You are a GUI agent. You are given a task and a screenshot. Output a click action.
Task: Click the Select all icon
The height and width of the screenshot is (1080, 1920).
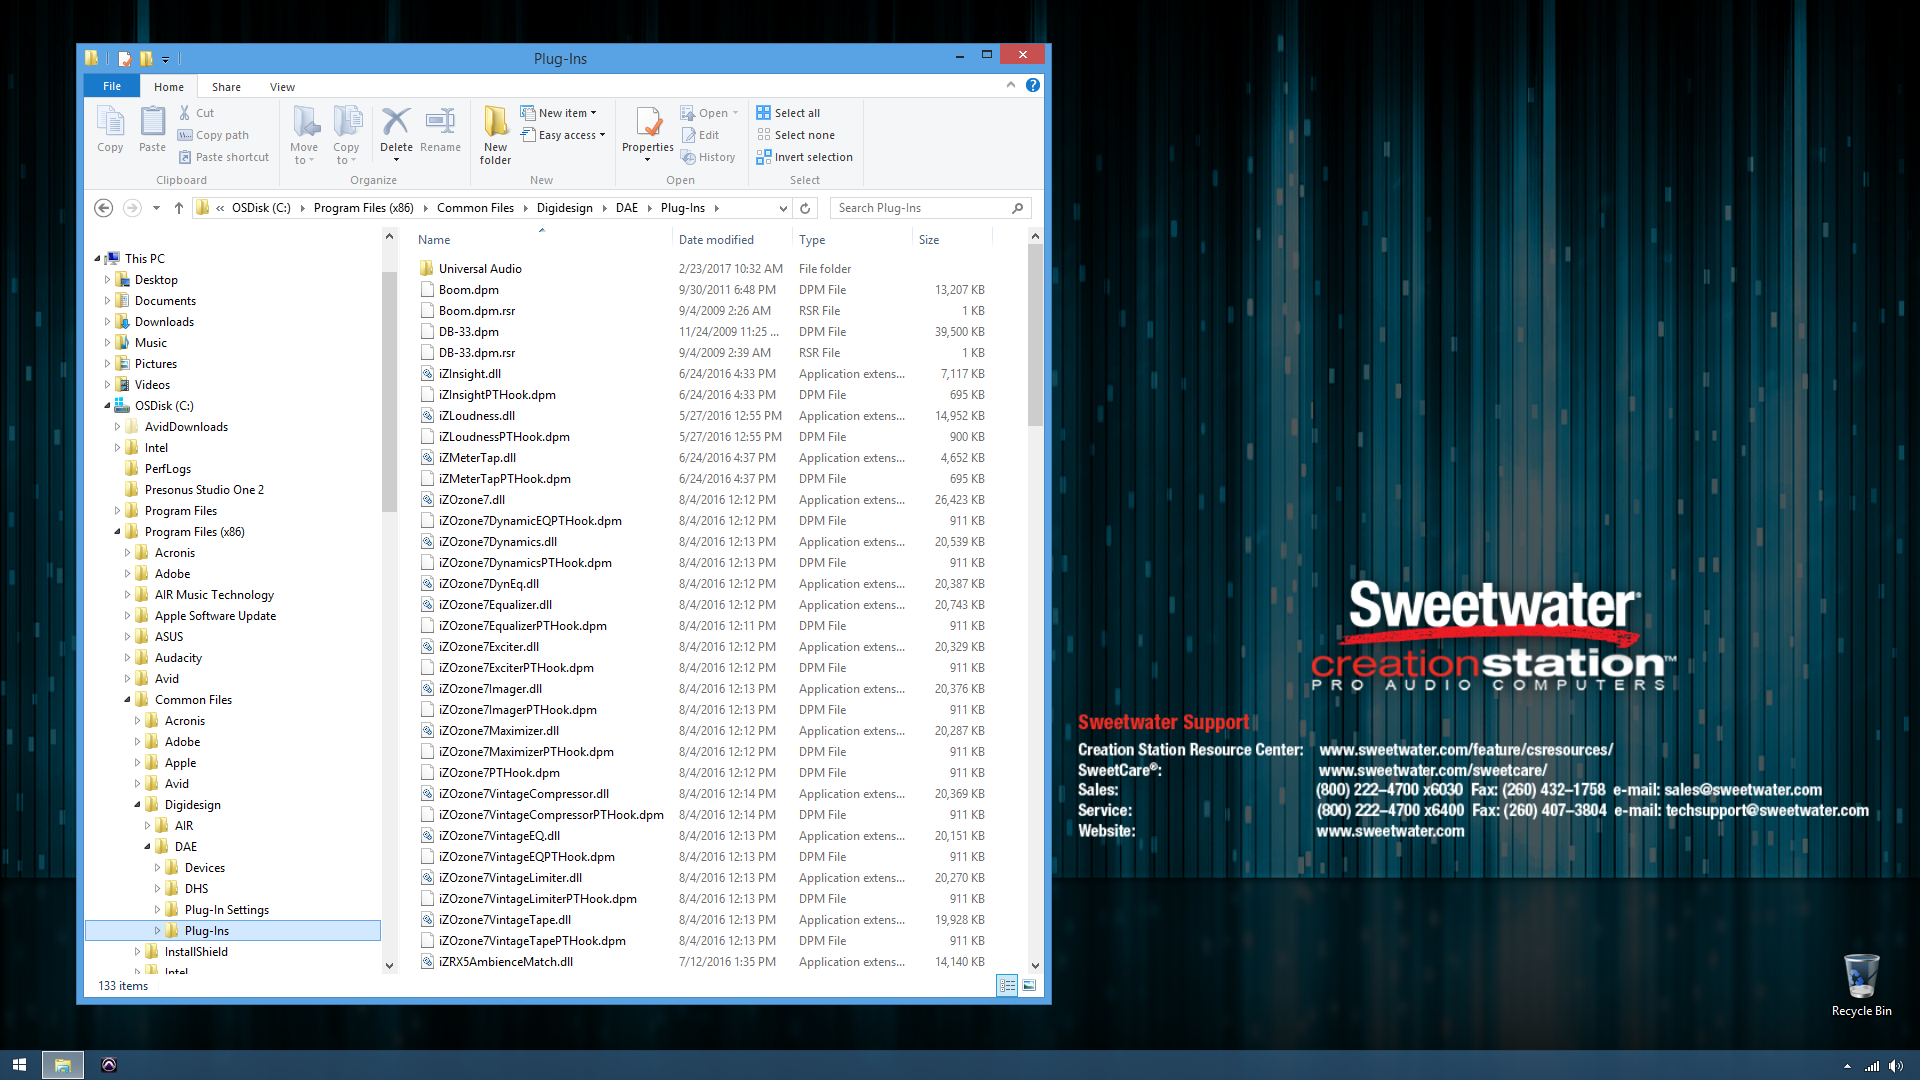click(764, 113)
